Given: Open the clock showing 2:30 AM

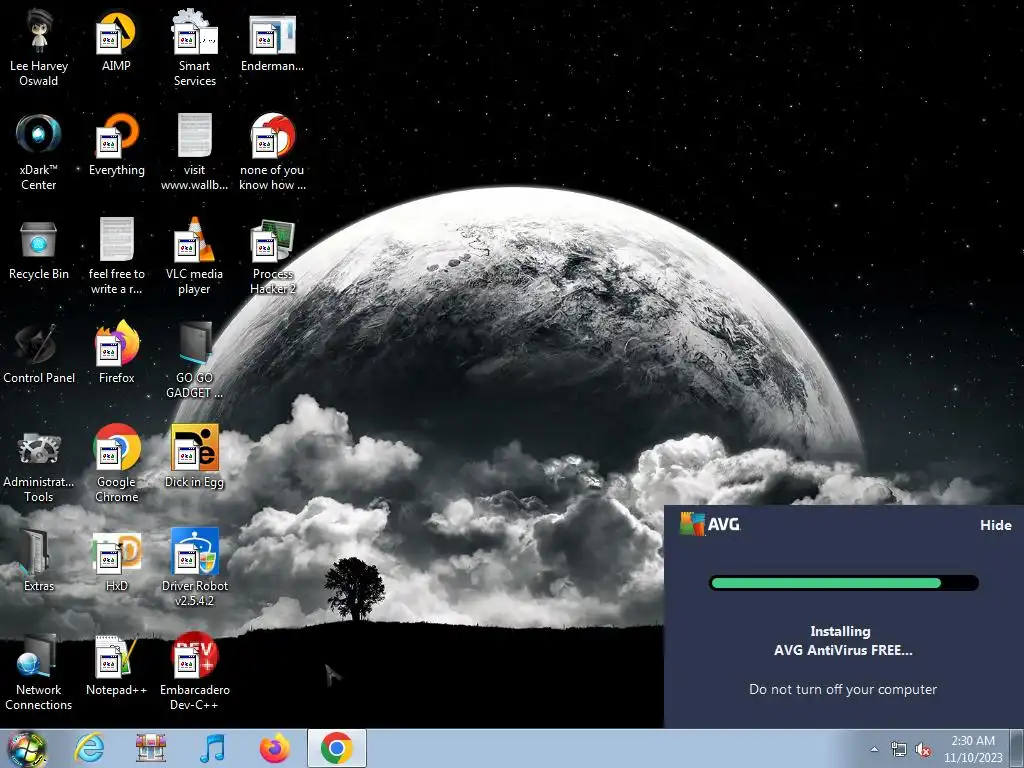Looking at the screenshot, I should click(973, 749).
